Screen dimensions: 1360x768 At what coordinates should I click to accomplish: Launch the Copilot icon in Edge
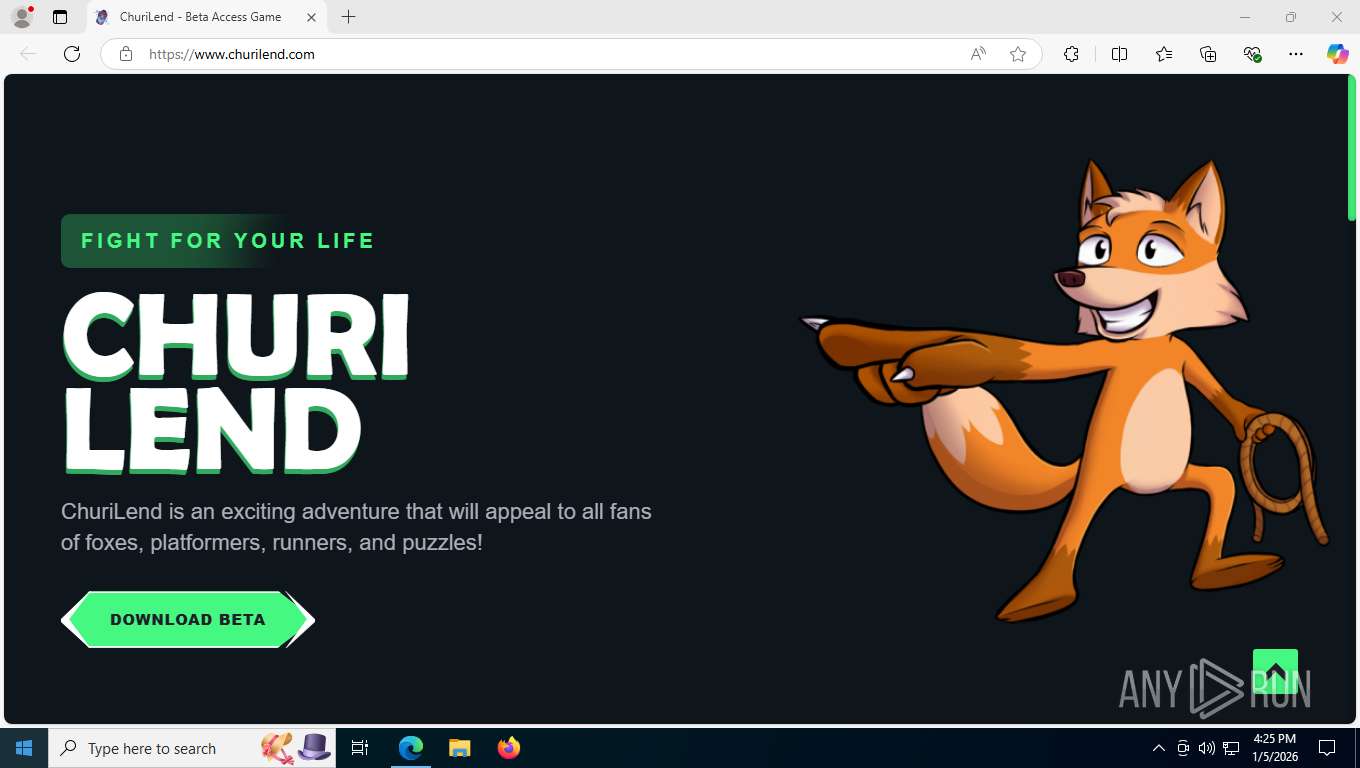[1337, 54]
